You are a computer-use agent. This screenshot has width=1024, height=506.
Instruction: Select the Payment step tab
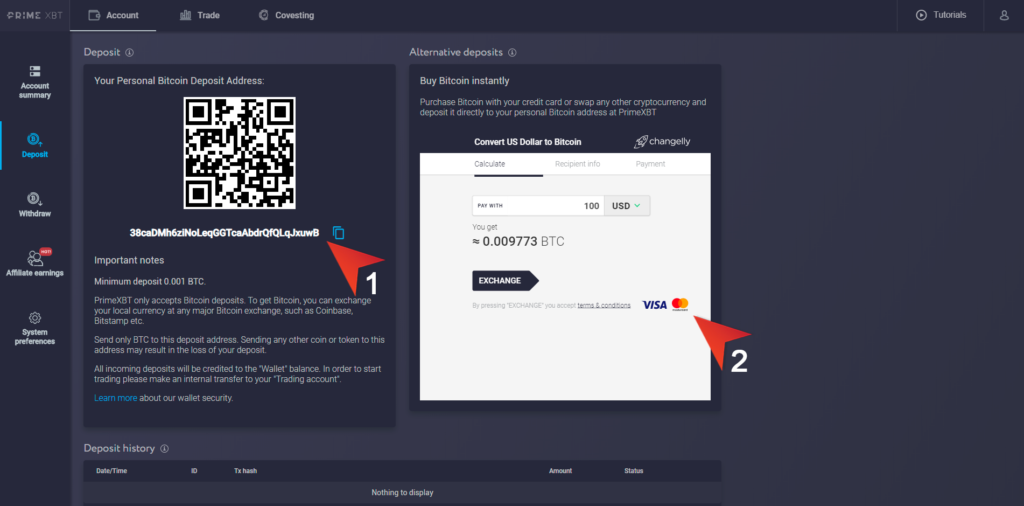[650, 164]
